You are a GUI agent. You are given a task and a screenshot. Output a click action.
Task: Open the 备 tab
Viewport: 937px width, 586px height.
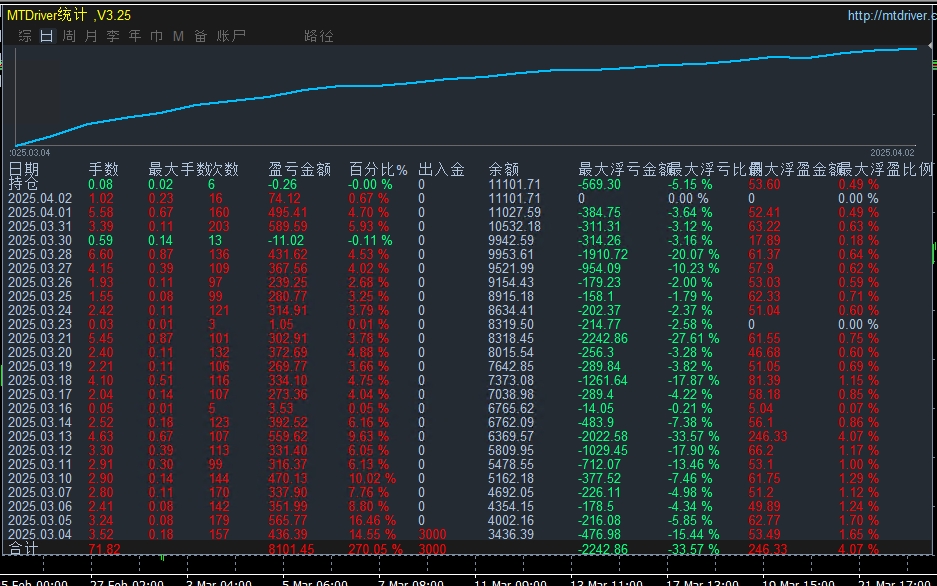pyautogui.click(x=200, y=36)
